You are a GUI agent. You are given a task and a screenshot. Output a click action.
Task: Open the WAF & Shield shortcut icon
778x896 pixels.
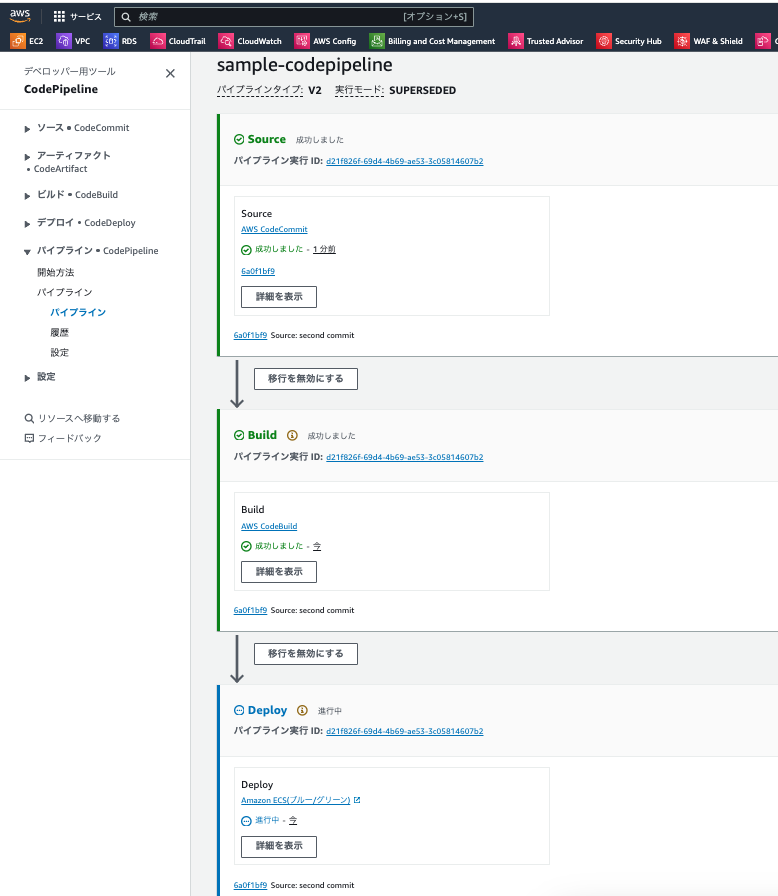(x=682, y=41)
